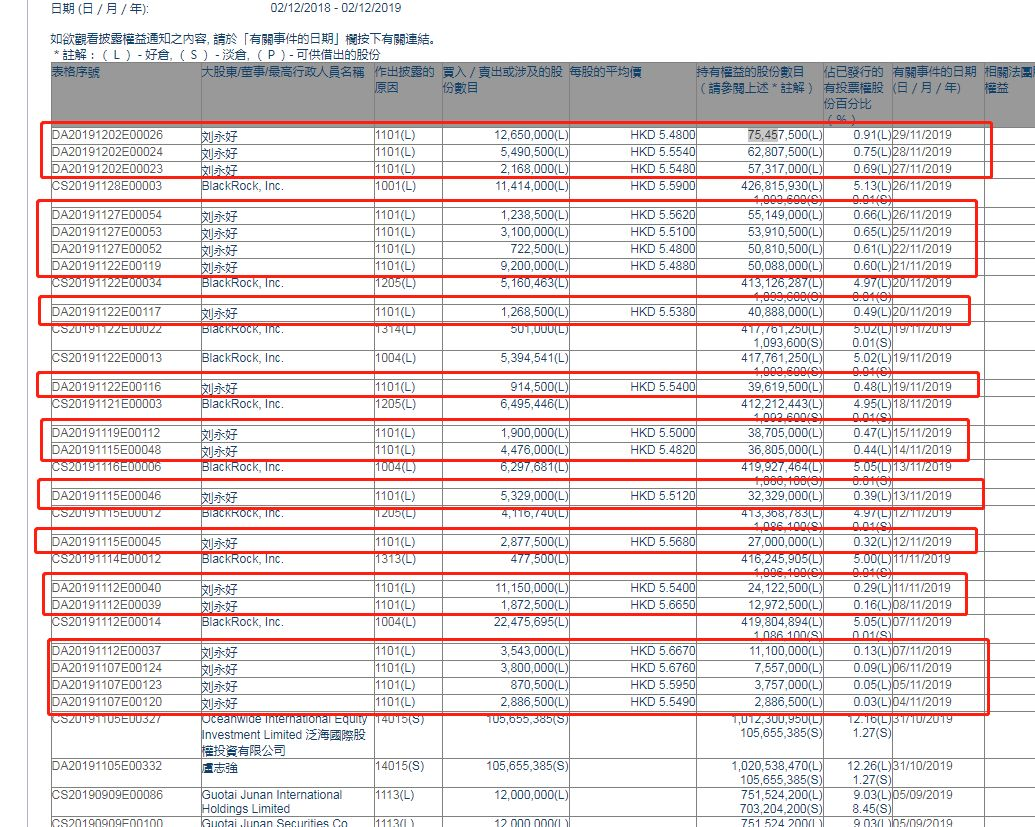Click form serial number DA20191119E00112
This screenshot has width=1035, height=827.
click(107, 433)
